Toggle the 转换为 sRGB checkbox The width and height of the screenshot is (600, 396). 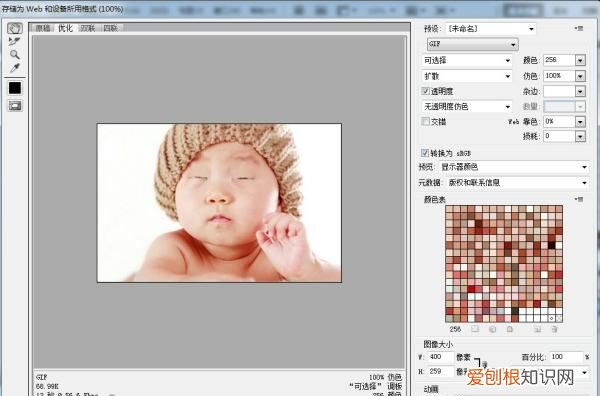(x=425, y=153)
